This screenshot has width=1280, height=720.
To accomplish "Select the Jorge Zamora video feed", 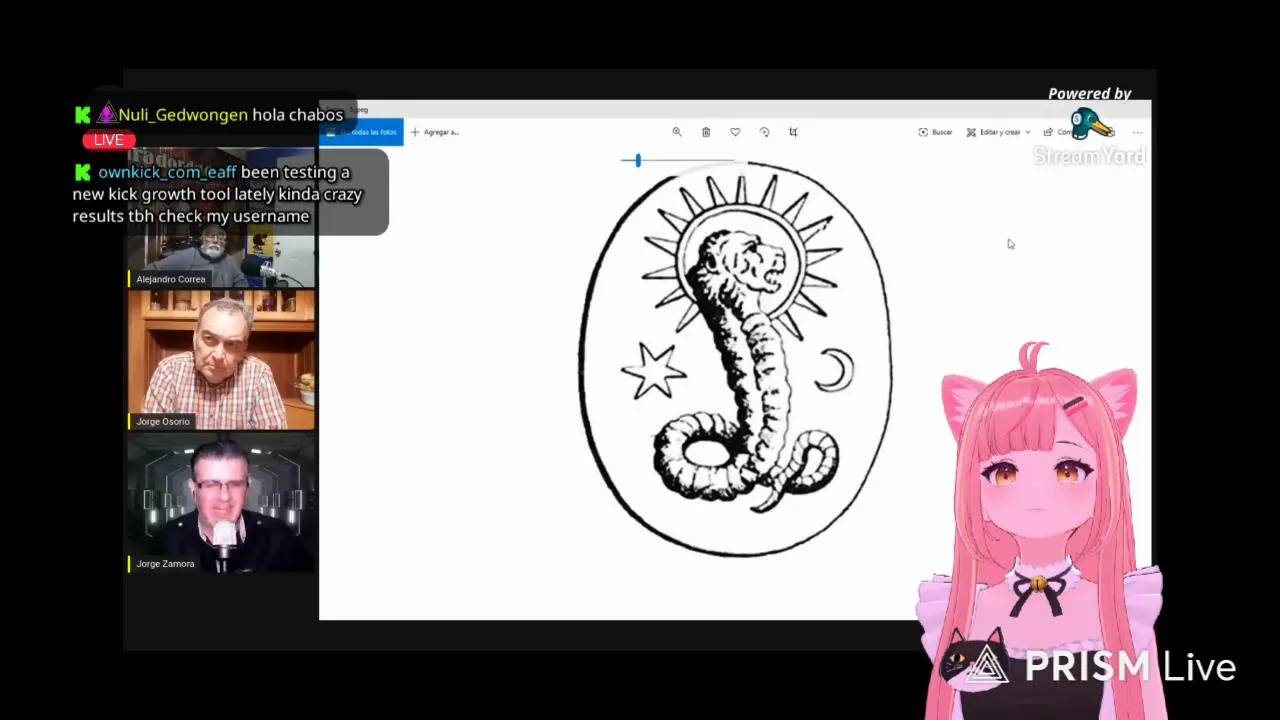I will click(221, 503).
